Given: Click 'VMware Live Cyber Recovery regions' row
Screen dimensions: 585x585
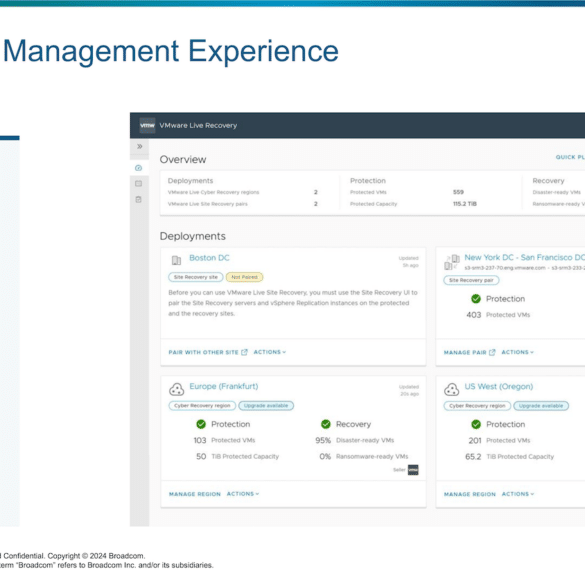Looking at the screenshot, I should click(x=243, y=192).
